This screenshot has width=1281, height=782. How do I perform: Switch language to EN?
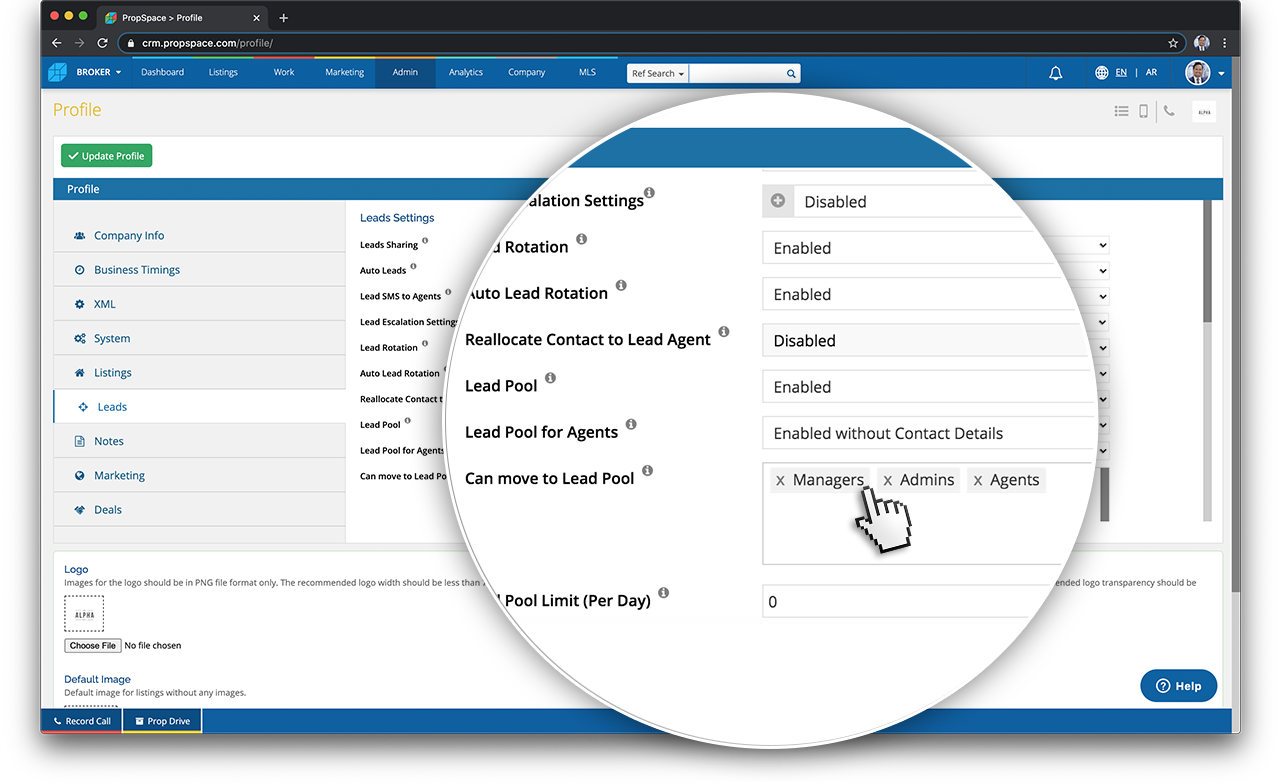1121,73
